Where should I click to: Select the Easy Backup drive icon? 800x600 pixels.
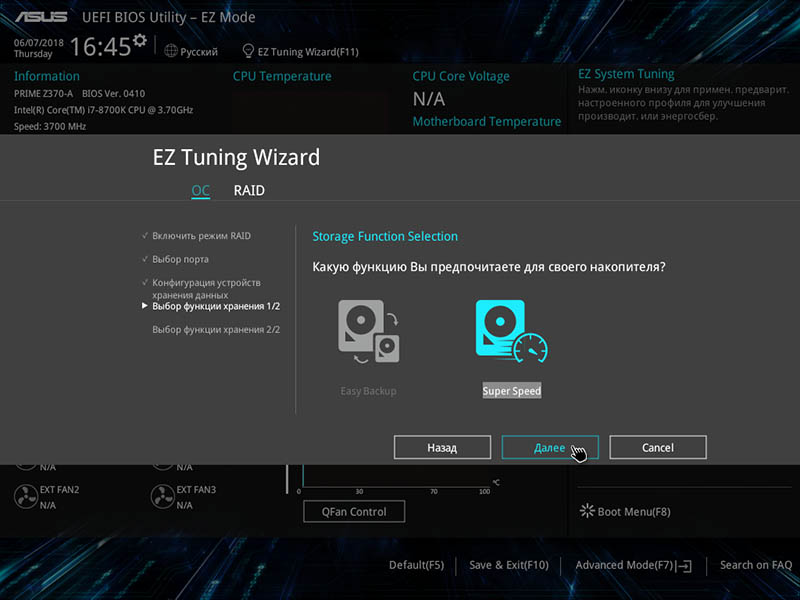click(369, 332)
